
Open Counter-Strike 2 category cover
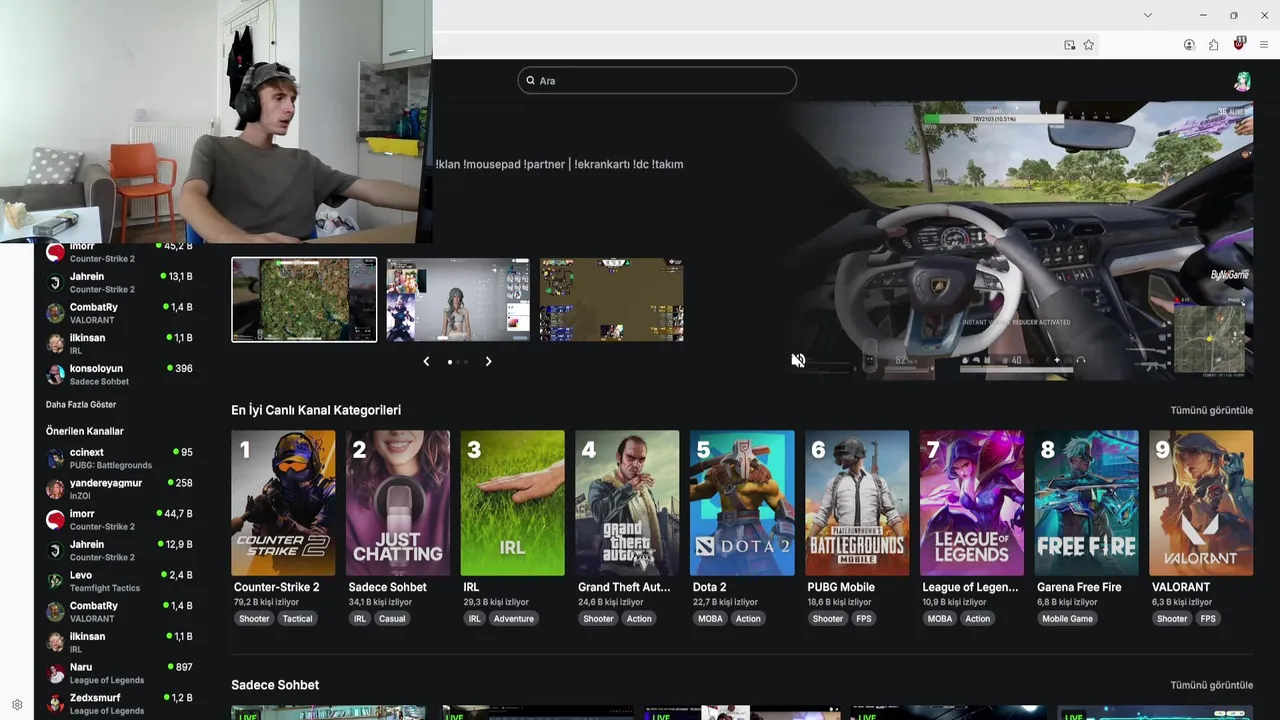(283, 503)
